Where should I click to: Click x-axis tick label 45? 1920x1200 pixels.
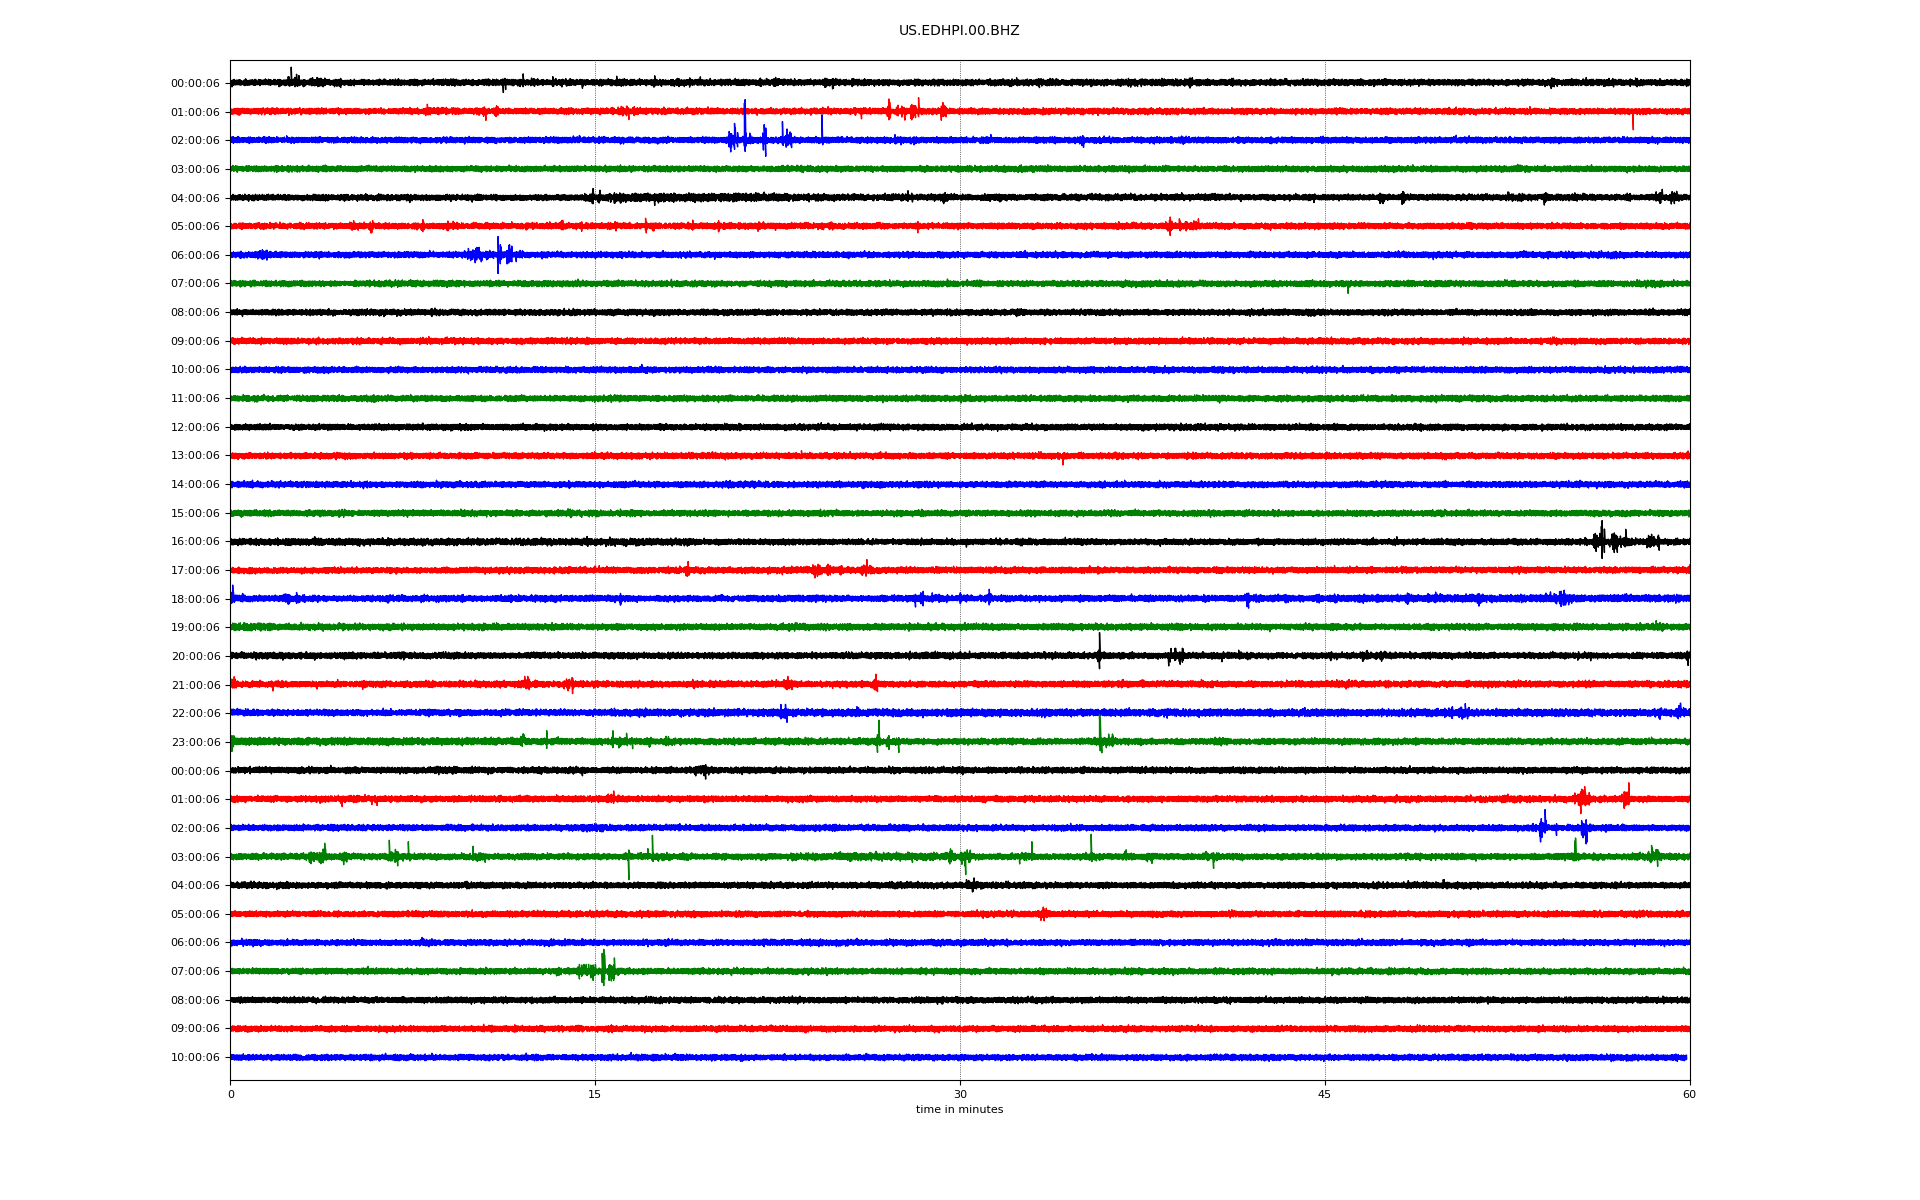click(1325, 1094)
